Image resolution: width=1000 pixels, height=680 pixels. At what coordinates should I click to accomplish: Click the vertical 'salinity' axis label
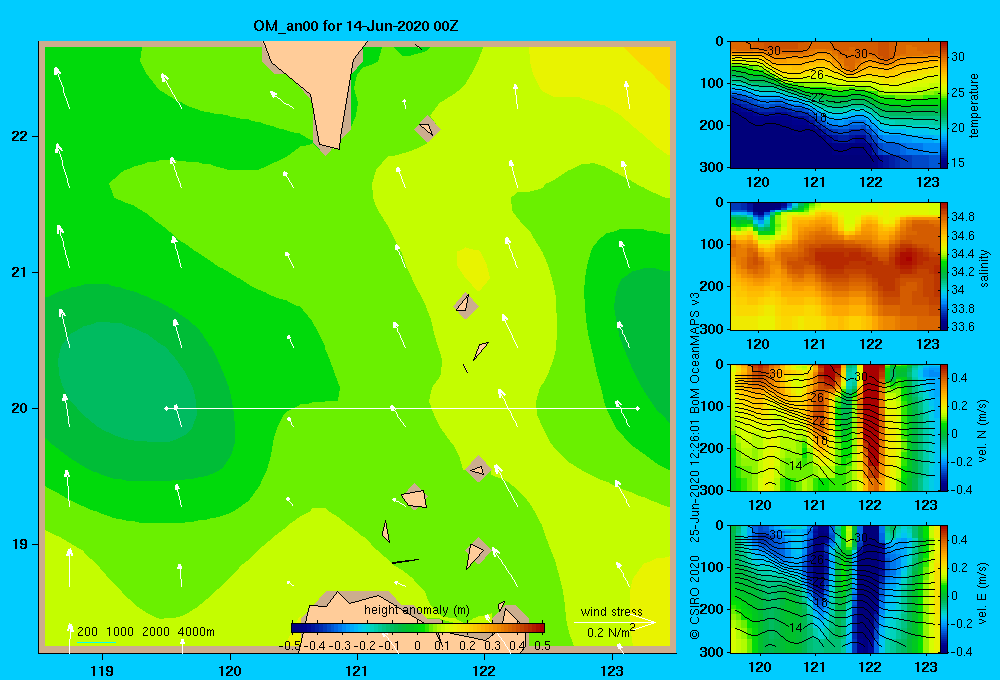click(983, 269)
